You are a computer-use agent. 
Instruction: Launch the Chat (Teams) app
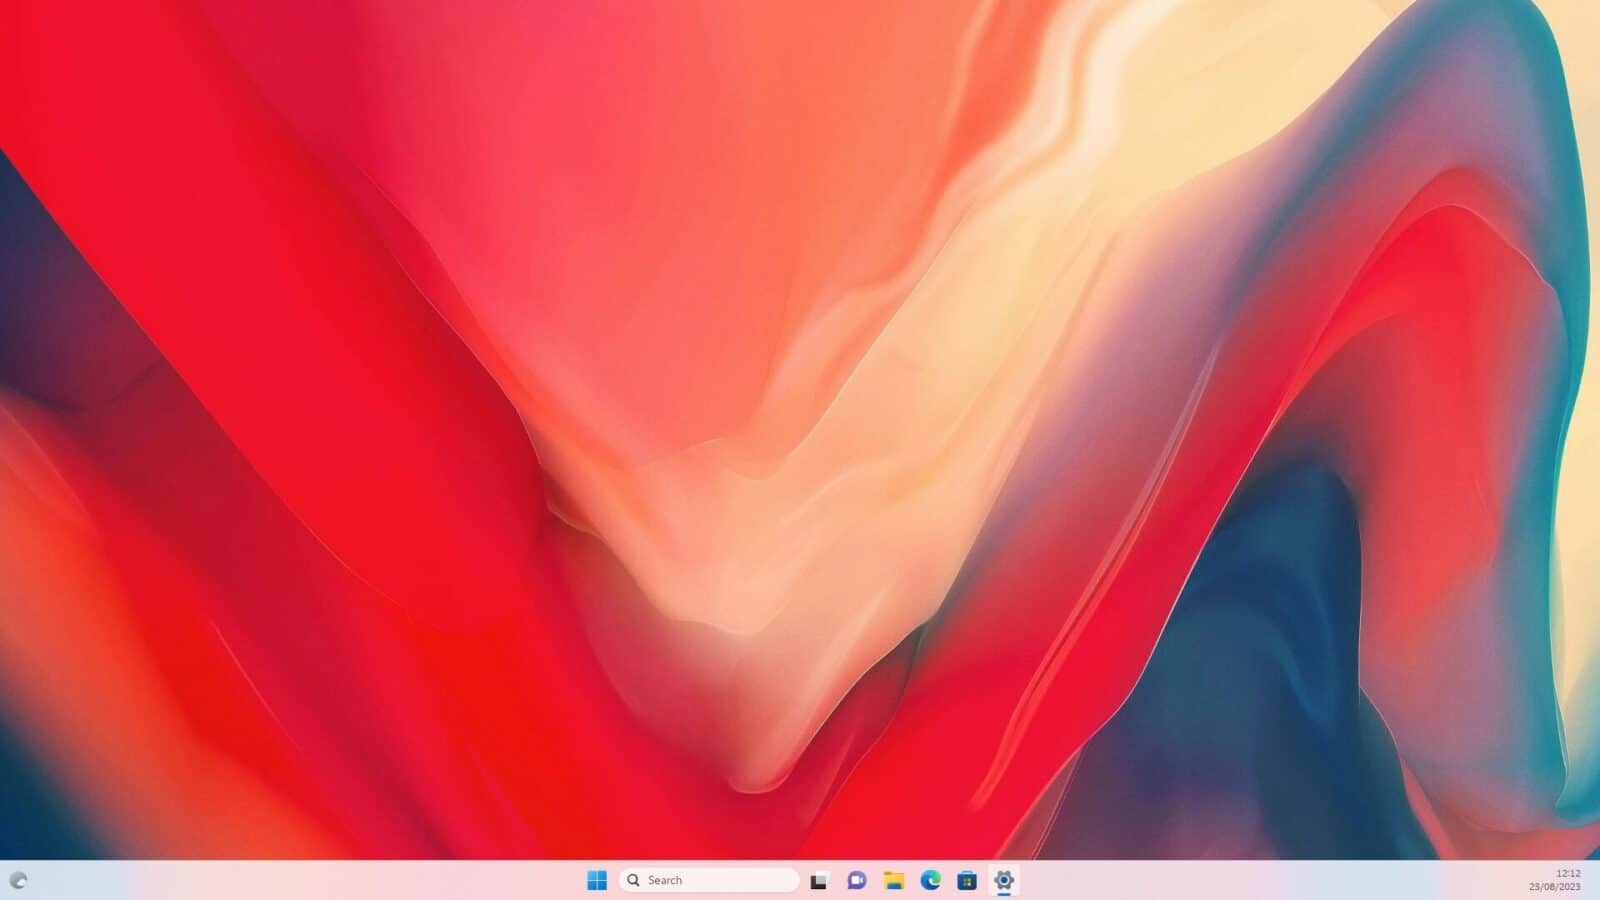[856, 880]
